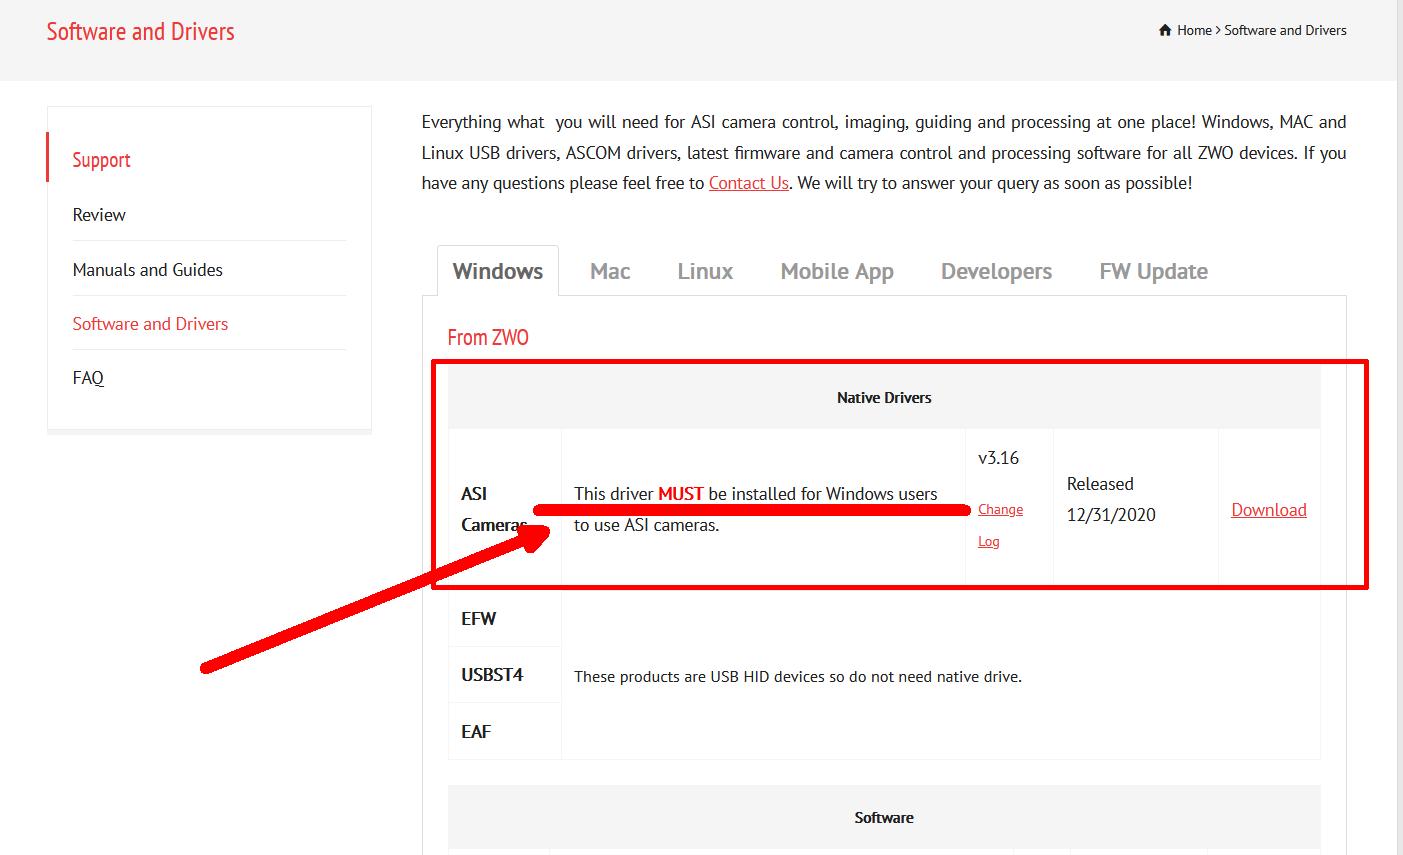This screenshot has height=855, width=1403.
Task: Switch to the FW Update tab
Action: 1153,271
